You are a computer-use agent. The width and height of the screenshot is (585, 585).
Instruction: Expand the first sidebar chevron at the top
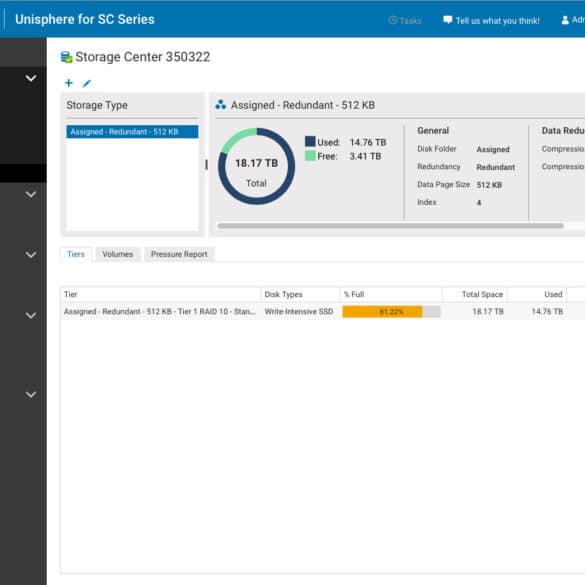coord(31,78)
